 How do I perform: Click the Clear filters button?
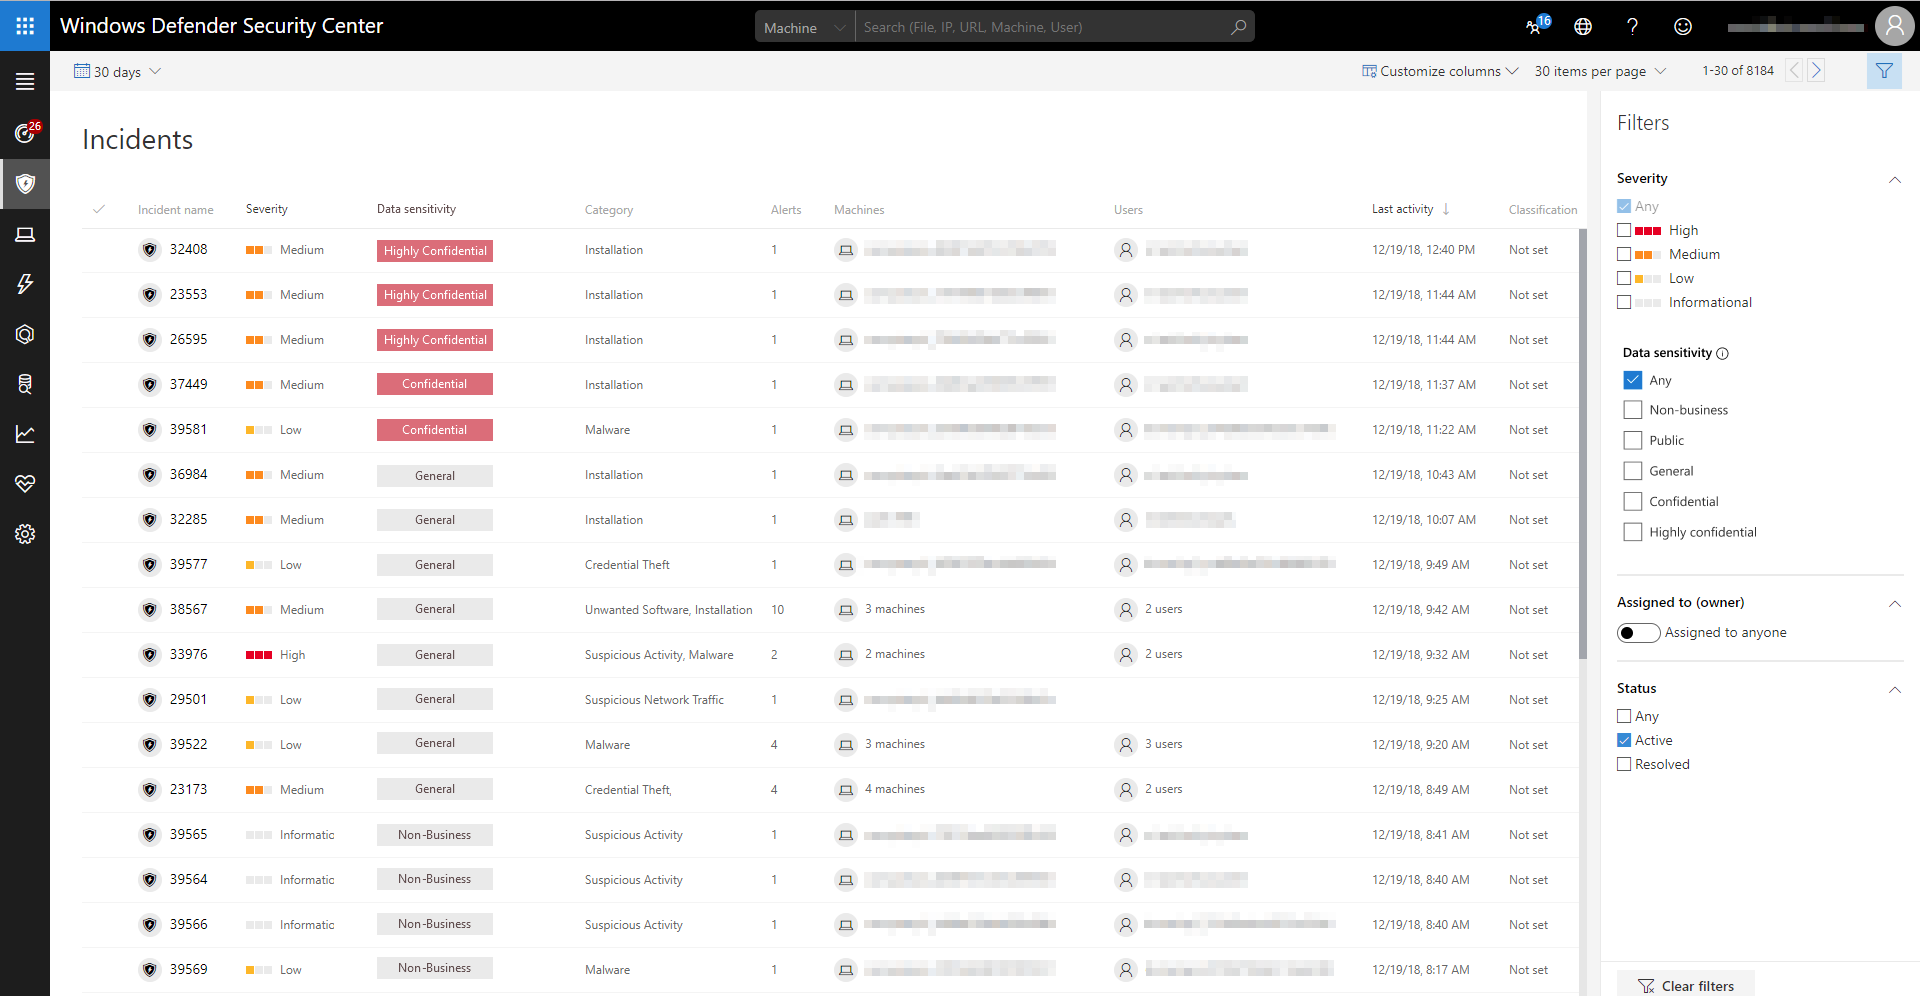1686,985
